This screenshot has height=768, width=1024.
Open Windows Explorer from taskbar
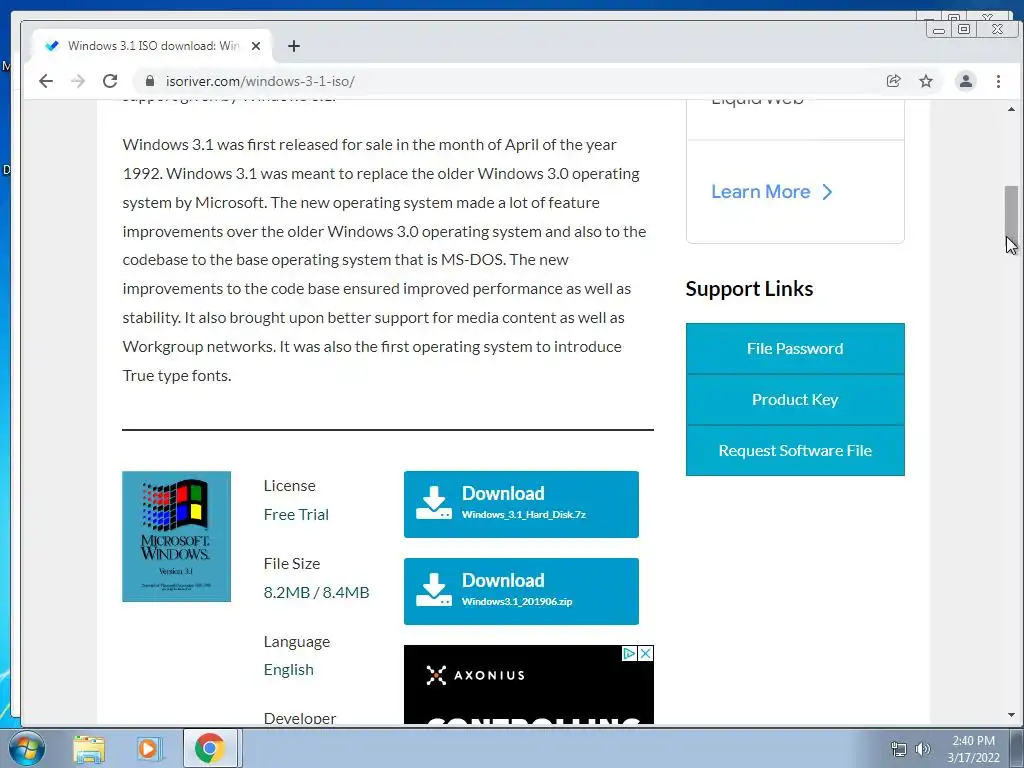(x=89, y=748)
